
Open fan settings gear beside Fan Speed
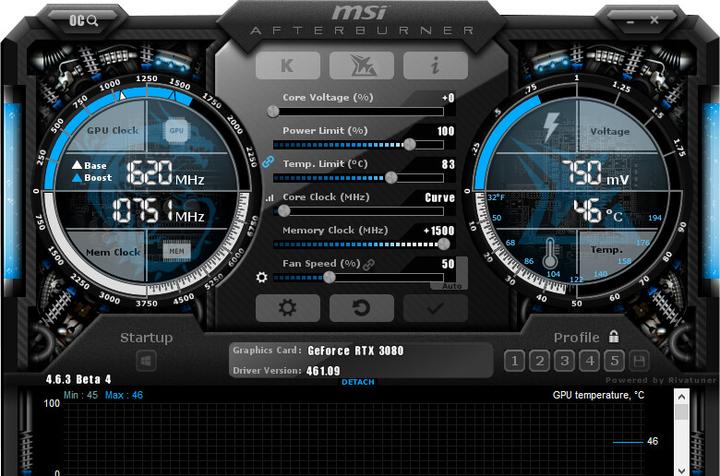262,277
